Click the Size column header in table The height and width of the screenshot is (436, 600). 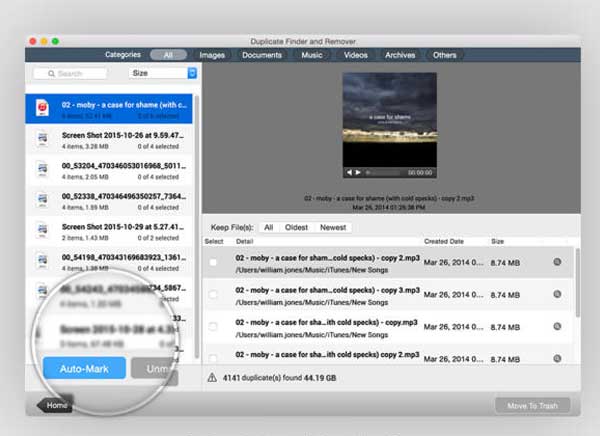point(497,242)
